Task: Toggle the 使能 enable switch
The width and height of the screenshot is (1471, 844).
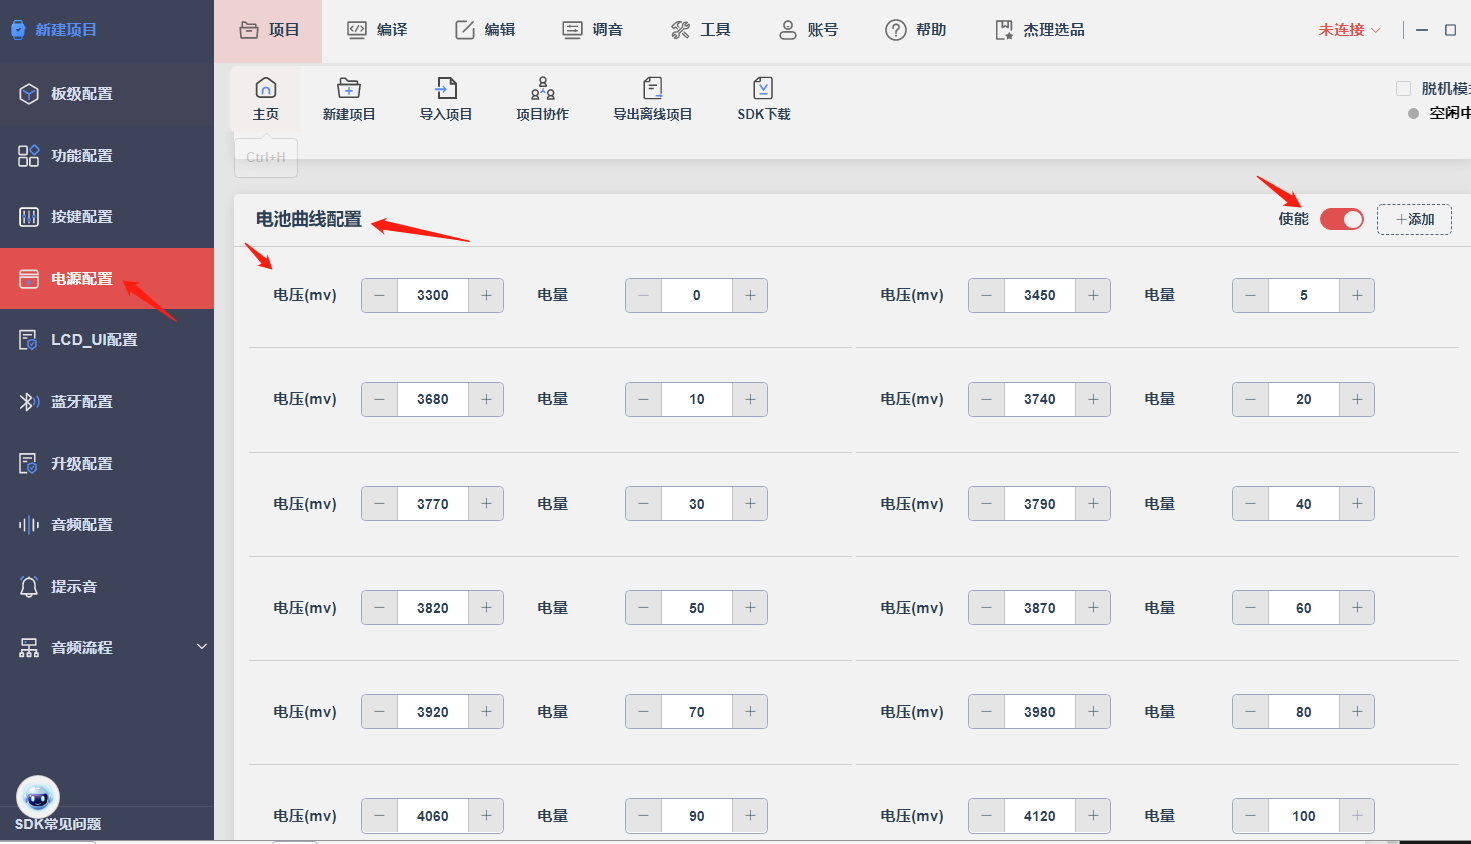Action: click(1341, 219)
